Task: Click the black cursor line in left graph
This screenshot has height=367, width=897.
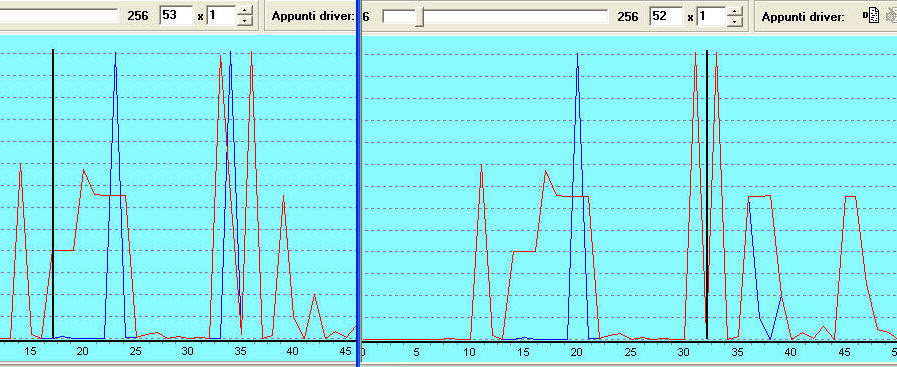Action: tap(53, 194)
